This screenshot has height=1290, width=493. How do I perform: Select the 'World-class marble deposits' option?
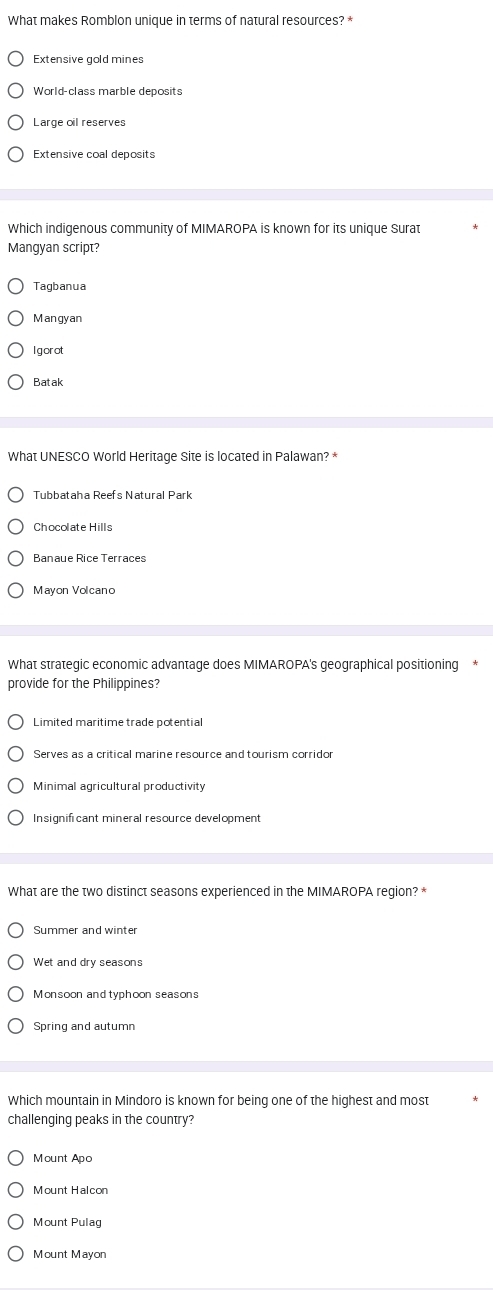pyautogui.click(x=16, y=91)
